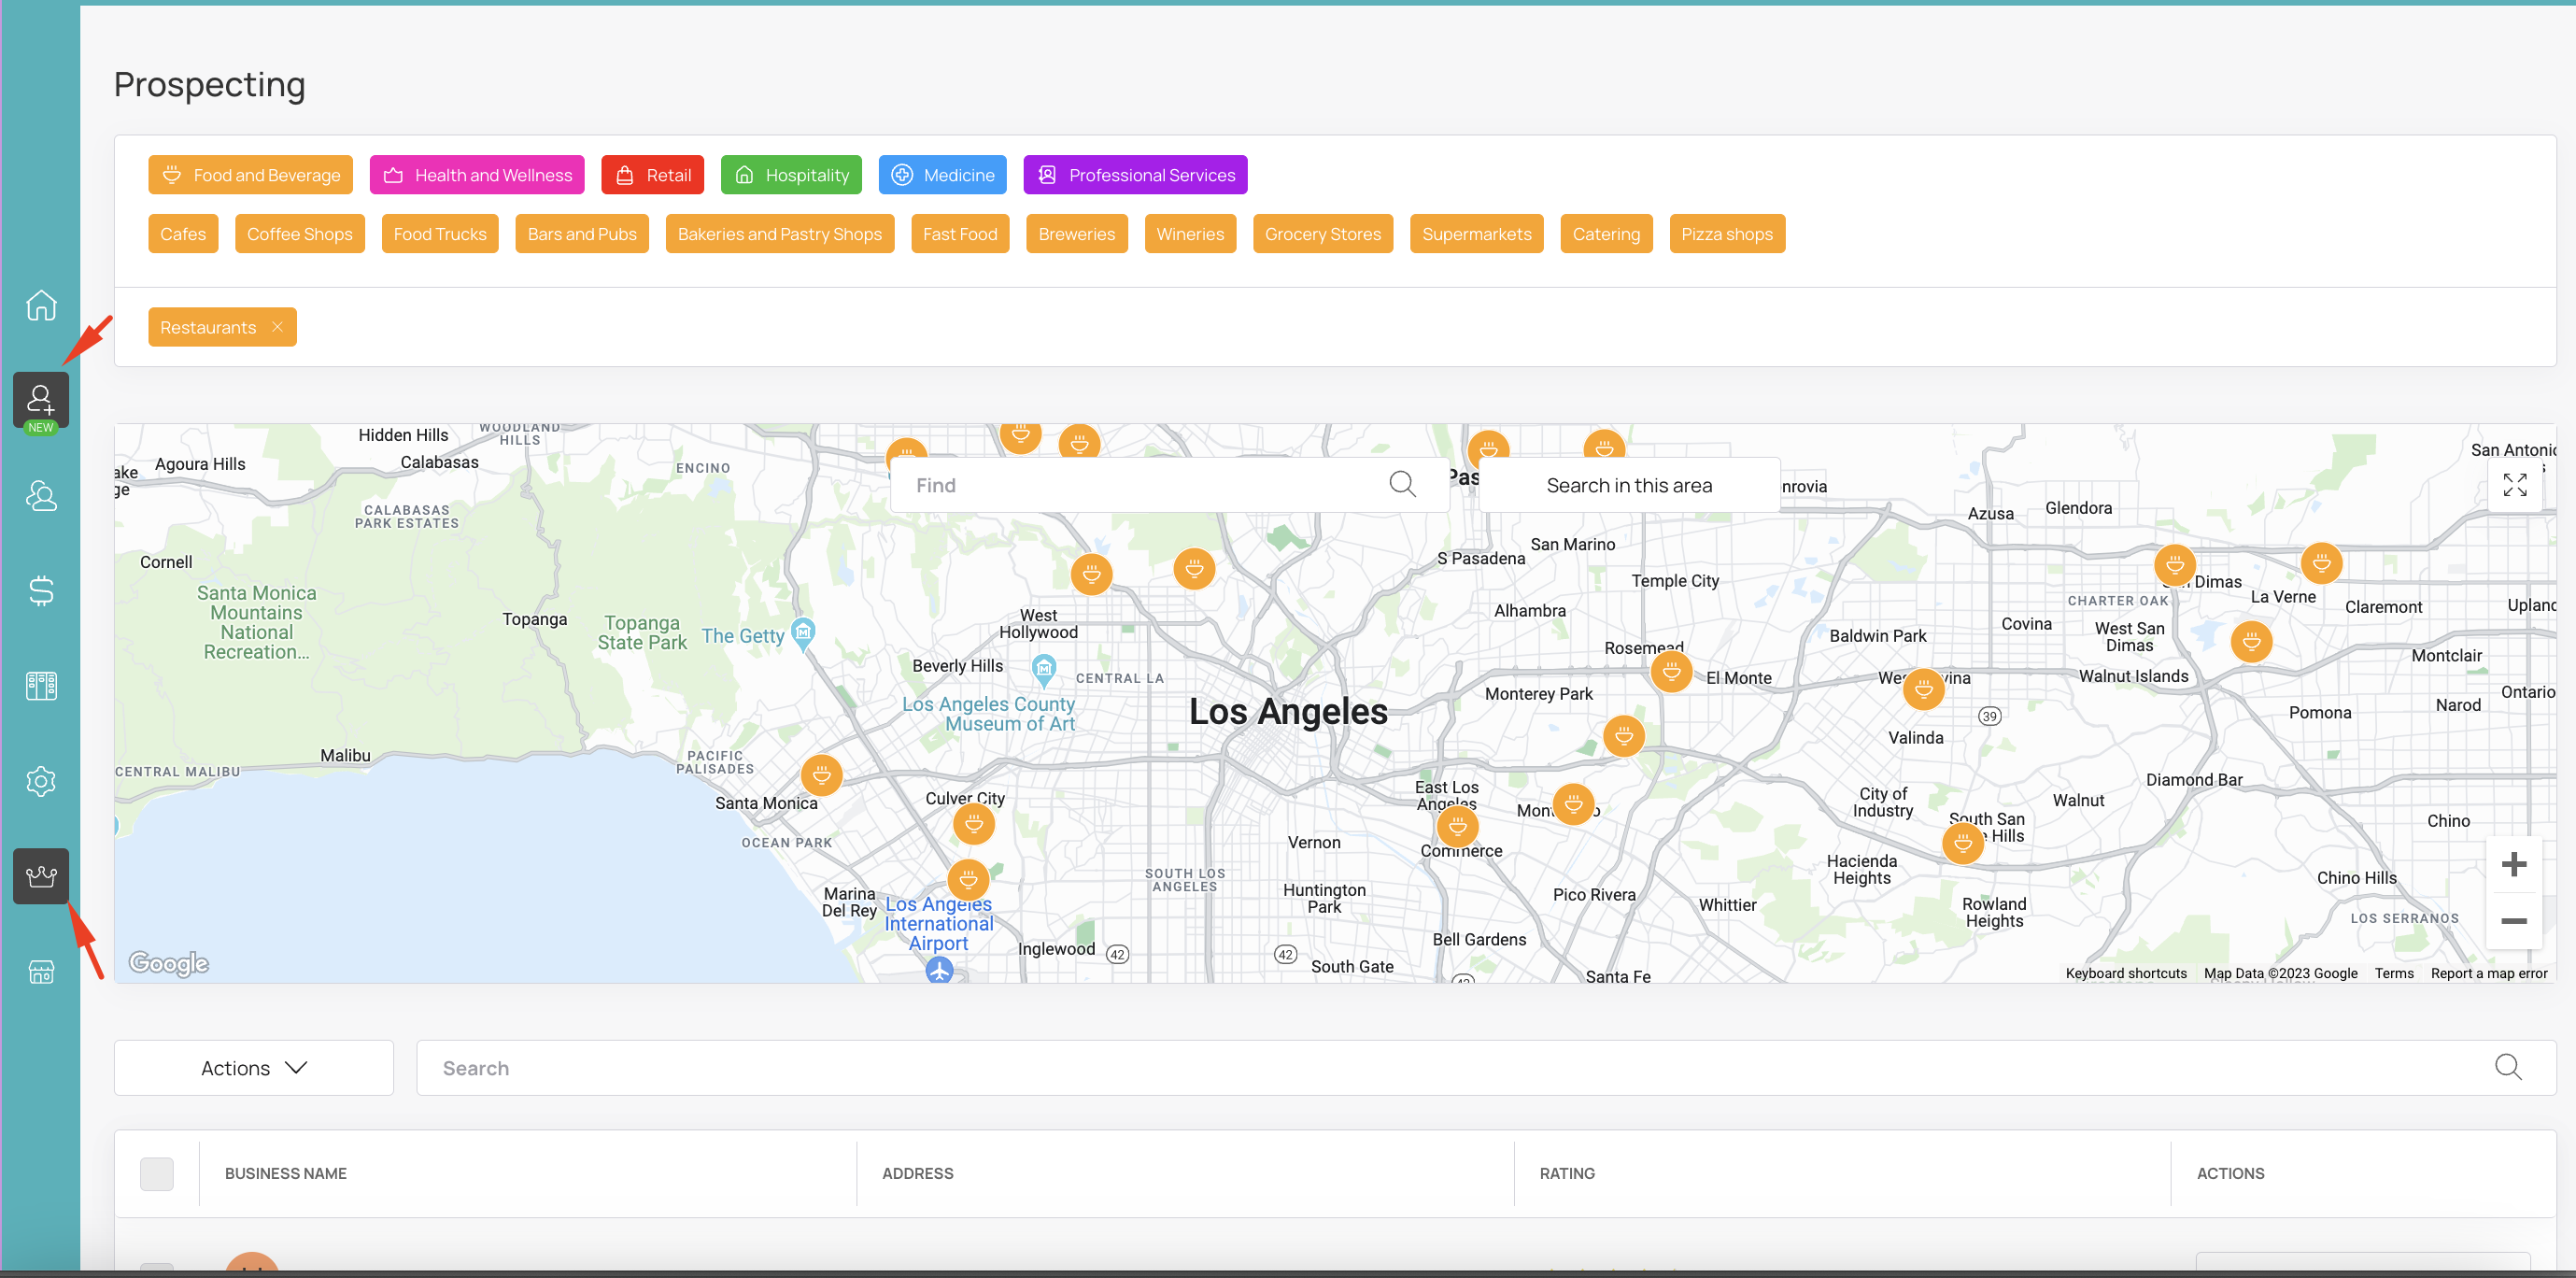Remove the Restaurants filter tag
Viewport: 2576px width, 1278px height.
click(x=277, y=327)
